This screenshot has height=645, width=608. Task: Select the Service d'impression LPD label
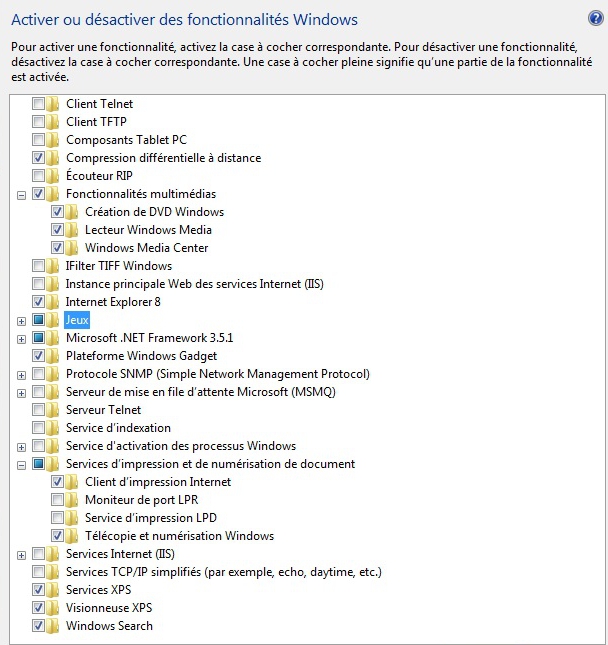[x=151, y=518]
